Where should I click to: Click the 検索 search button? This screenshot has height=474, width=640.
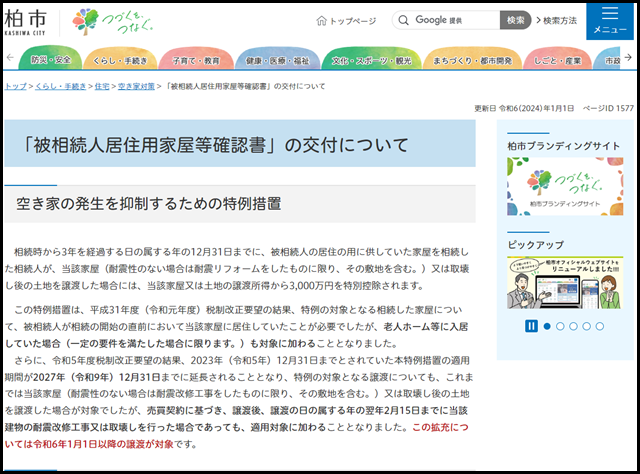pyautogui.click(x=516, y=20)
